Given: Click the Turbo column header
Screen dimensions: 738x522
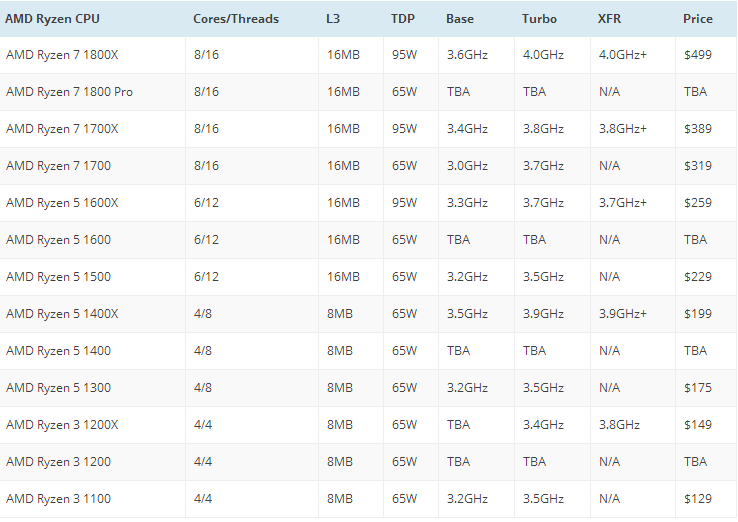Looking at the screenshot, I should coord(538,19).
